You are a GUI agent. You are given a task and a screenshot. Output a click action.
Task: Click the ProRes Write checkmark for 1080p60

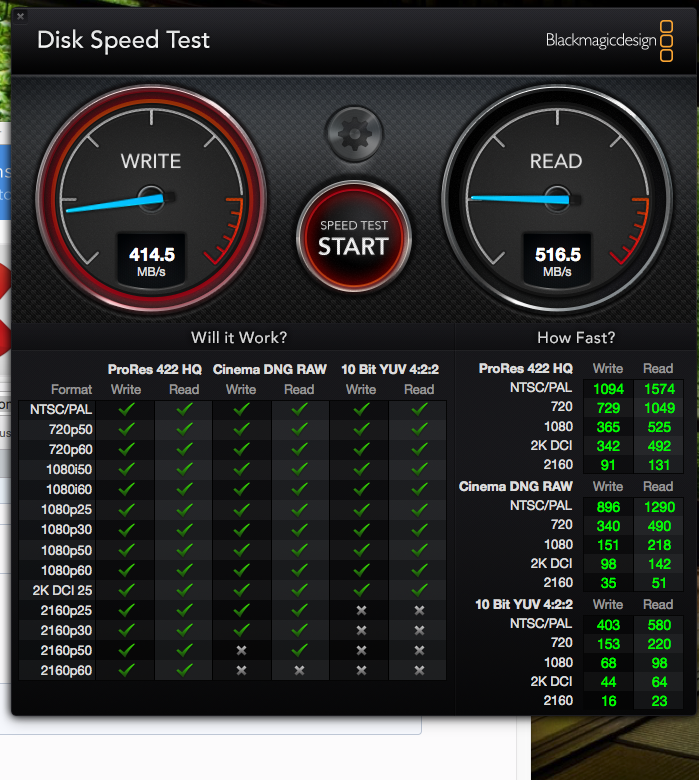[x=126, y=570]
